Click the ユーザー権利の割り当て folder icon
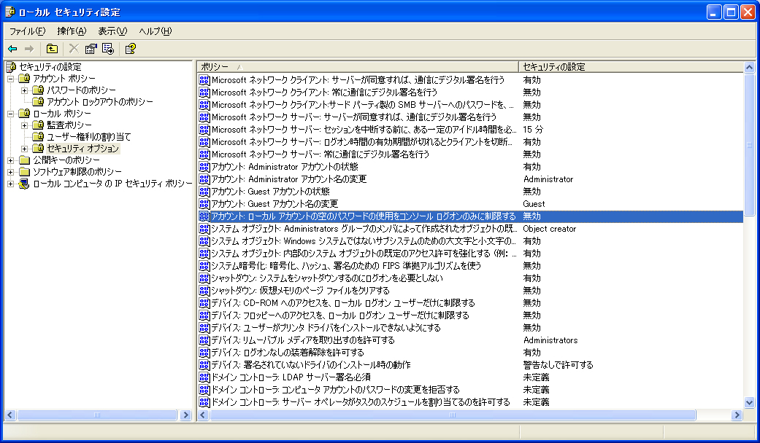This screenshot has width=760, height=443. [38, 137]
